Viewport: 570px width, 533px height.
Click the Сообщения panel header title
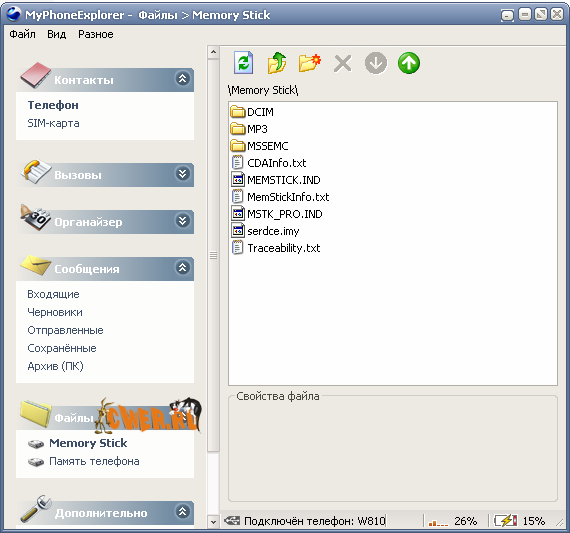[87, 269]
